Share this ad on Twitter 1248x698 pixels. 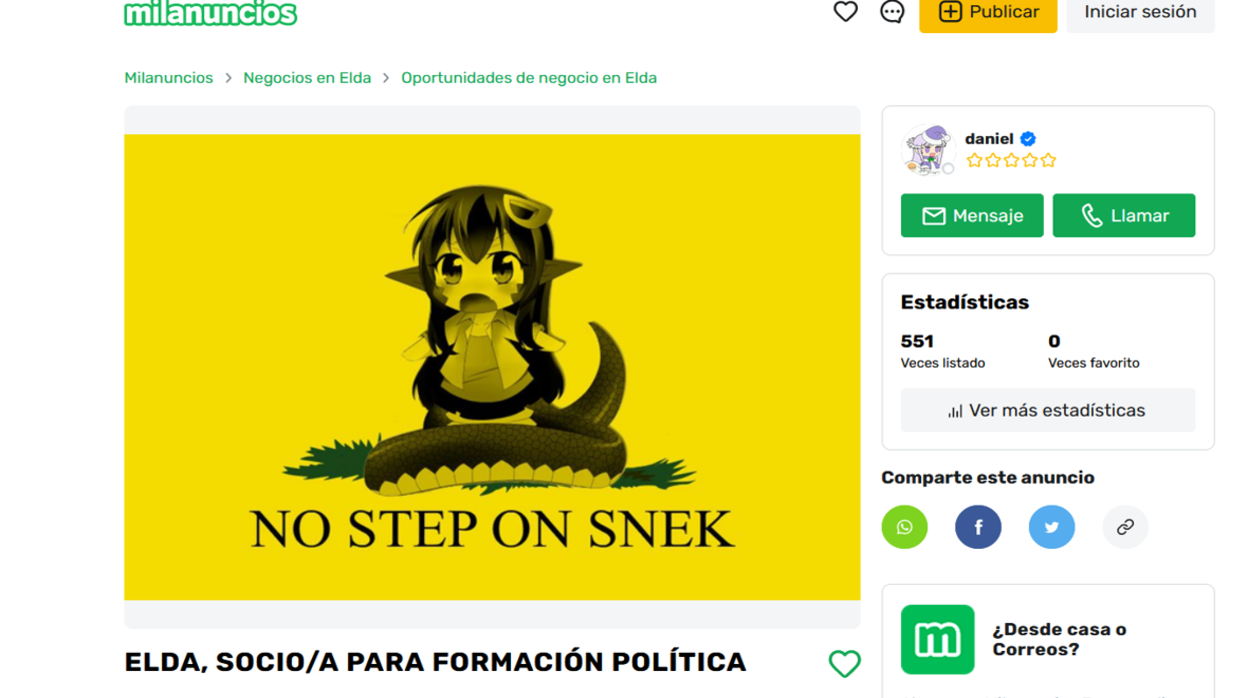point(1052,527)
